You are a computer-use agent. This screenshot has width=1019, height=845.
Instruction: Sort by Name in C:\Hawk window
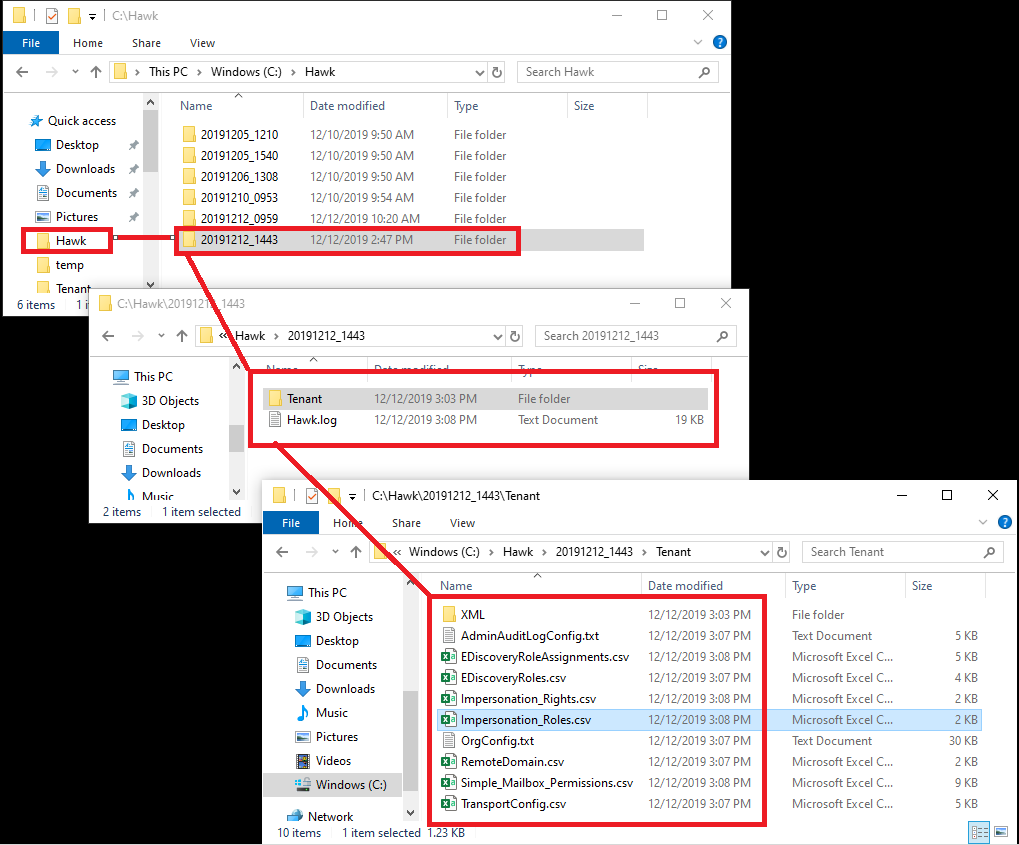tap(196, 106)
